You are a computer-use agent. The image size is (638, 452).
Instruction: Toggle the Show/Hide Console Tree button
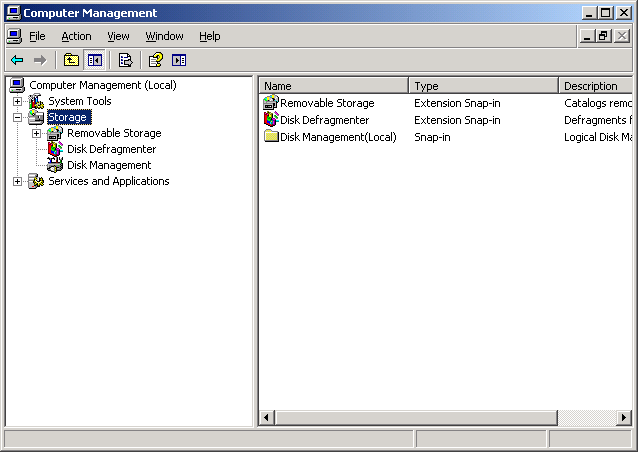click(94, 60)
